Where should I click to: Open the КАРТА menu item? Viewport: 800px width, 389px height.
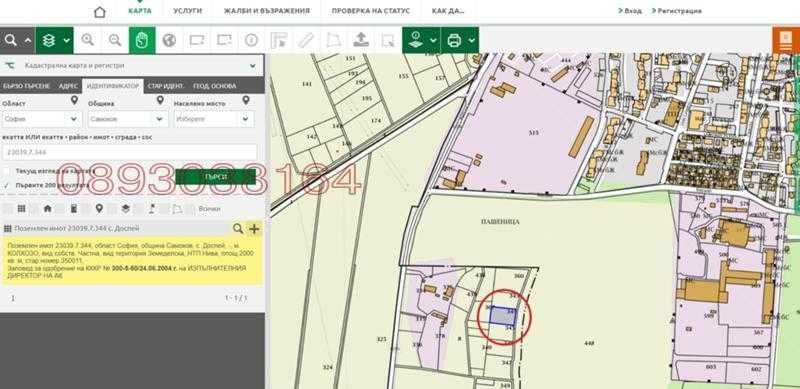click(x=140, y=11)
